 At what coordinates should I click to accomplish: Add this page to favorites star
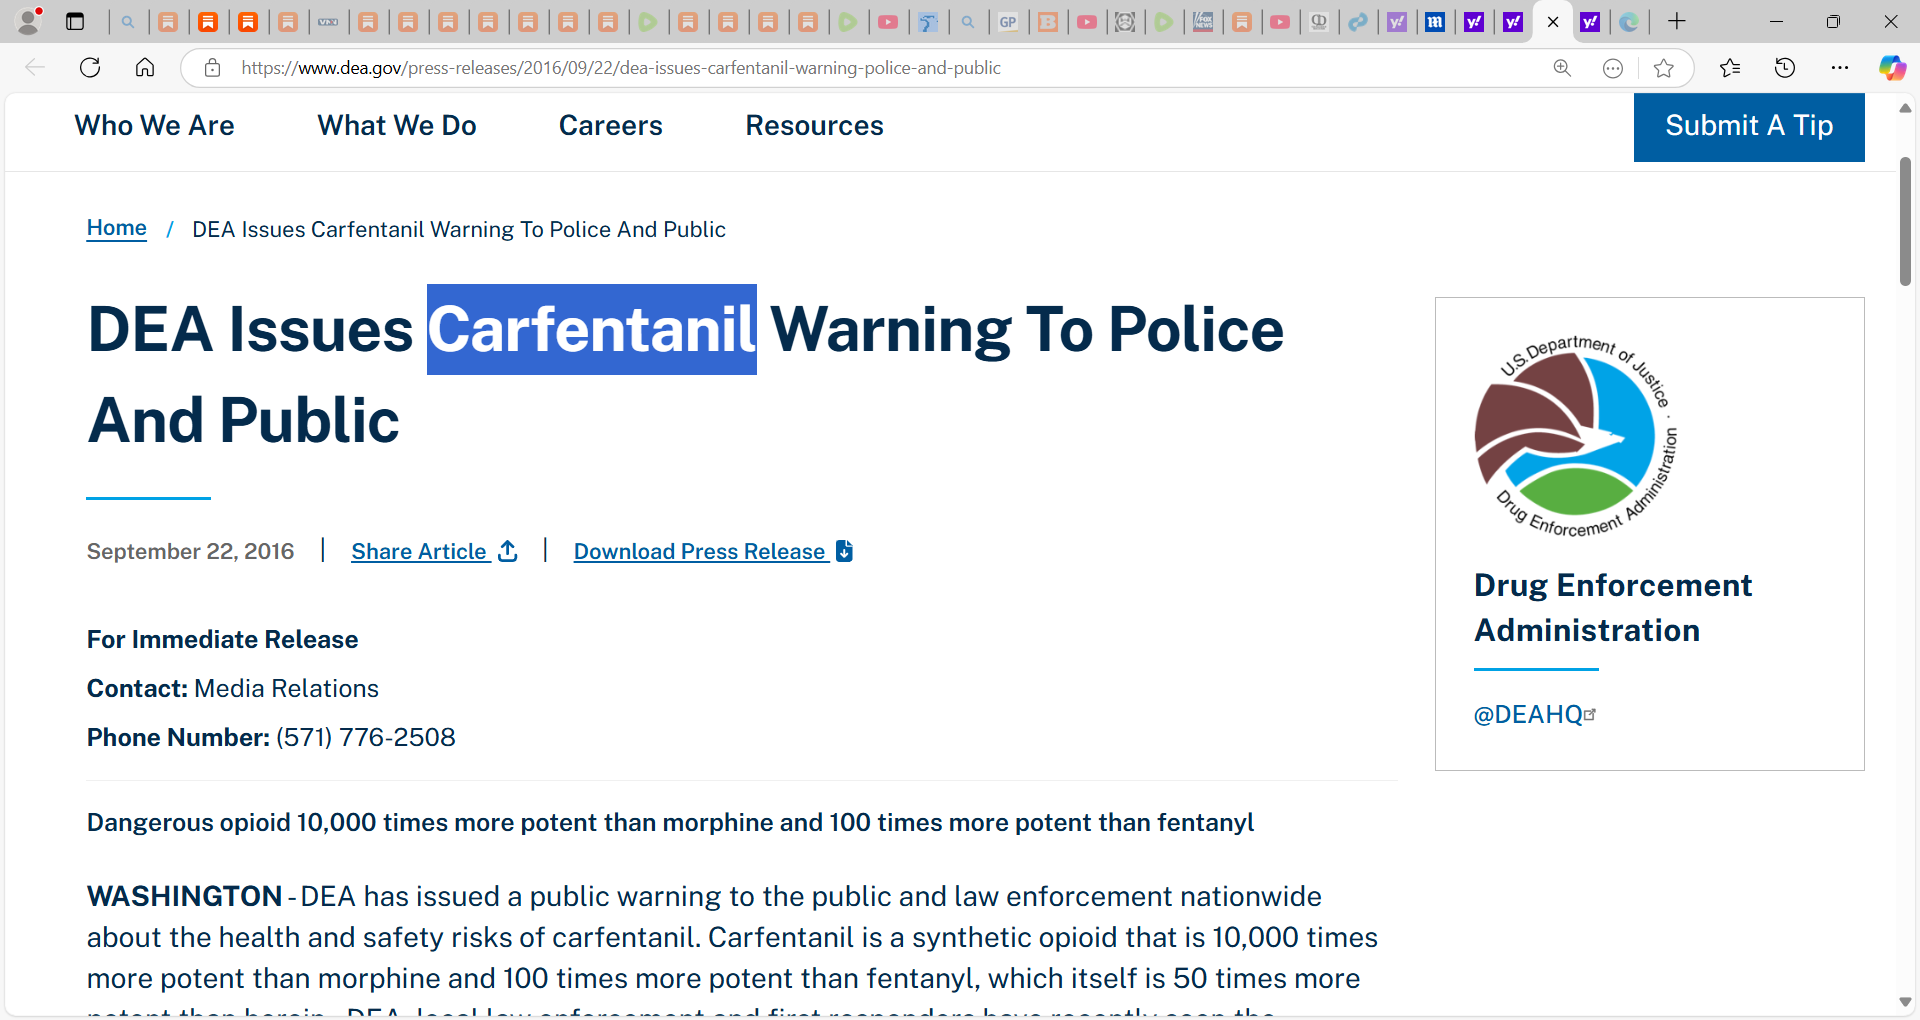(1664, 67)
